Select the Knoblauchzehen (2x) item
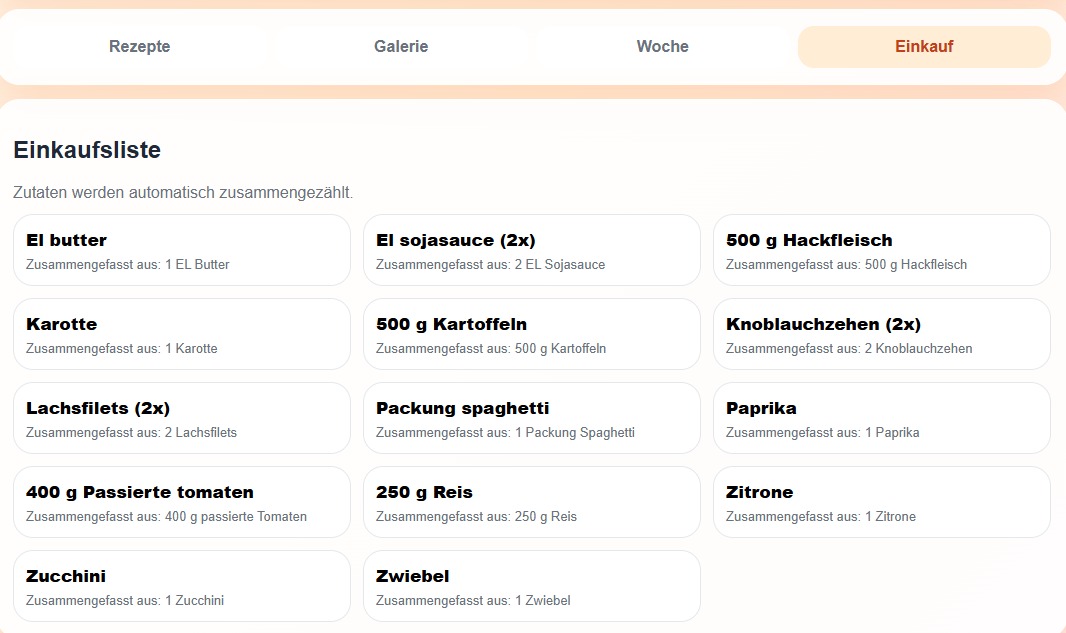 point(881,335)
